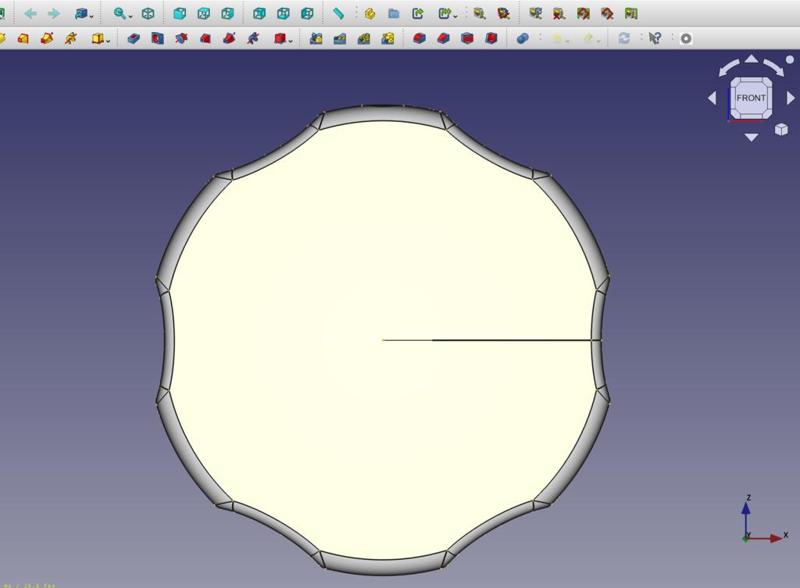Apply the Boolean operation tool
Screen dimensions: 800x588
(x=522, y=38)
